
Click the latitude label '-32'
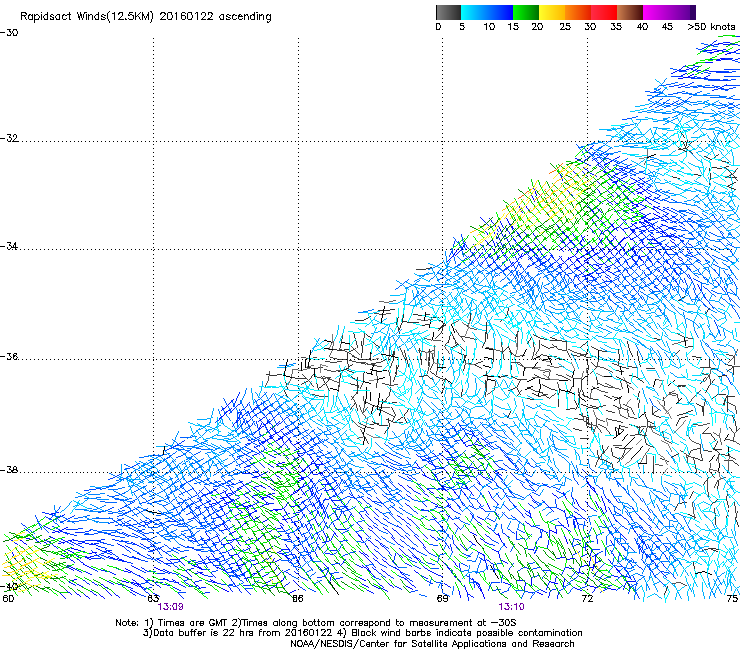9,138
